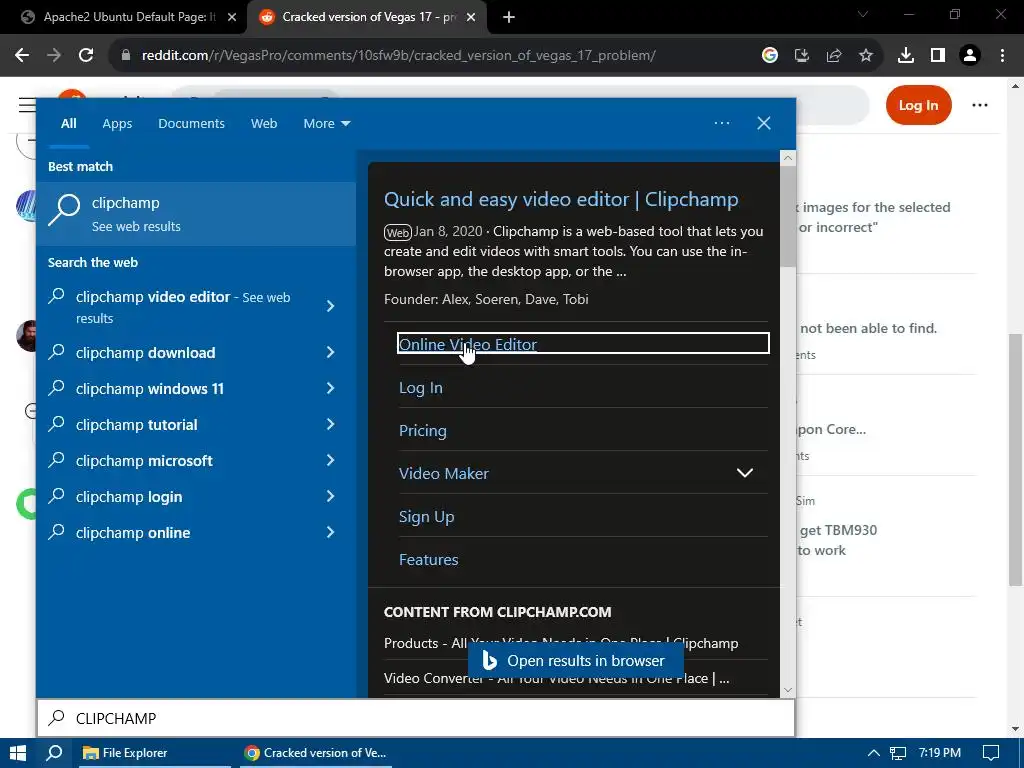Viewport: 1024px width, 768px height.
Task: Click the install page icon in address bar
Action: tap(801, 56)
